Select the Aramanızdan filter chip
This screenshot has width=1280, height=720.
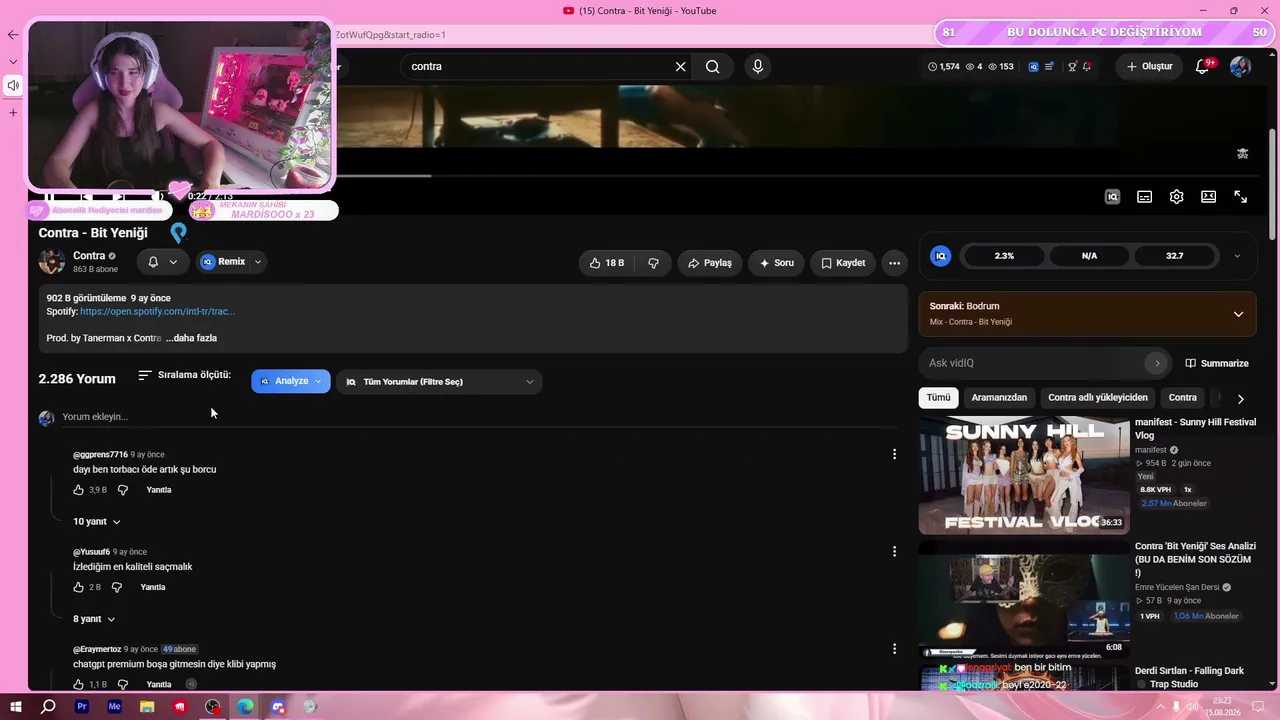(999, 398)
